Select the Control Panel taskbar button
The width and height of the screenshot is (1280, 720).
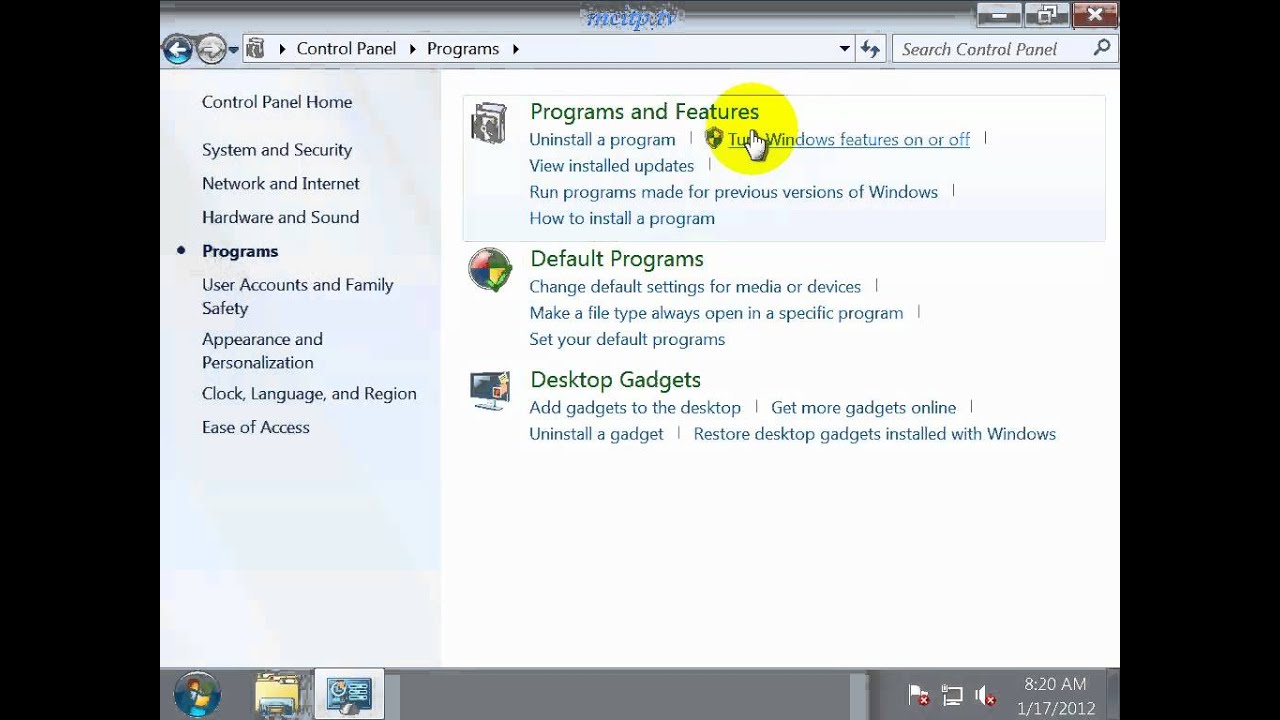(x=350, y=695)
